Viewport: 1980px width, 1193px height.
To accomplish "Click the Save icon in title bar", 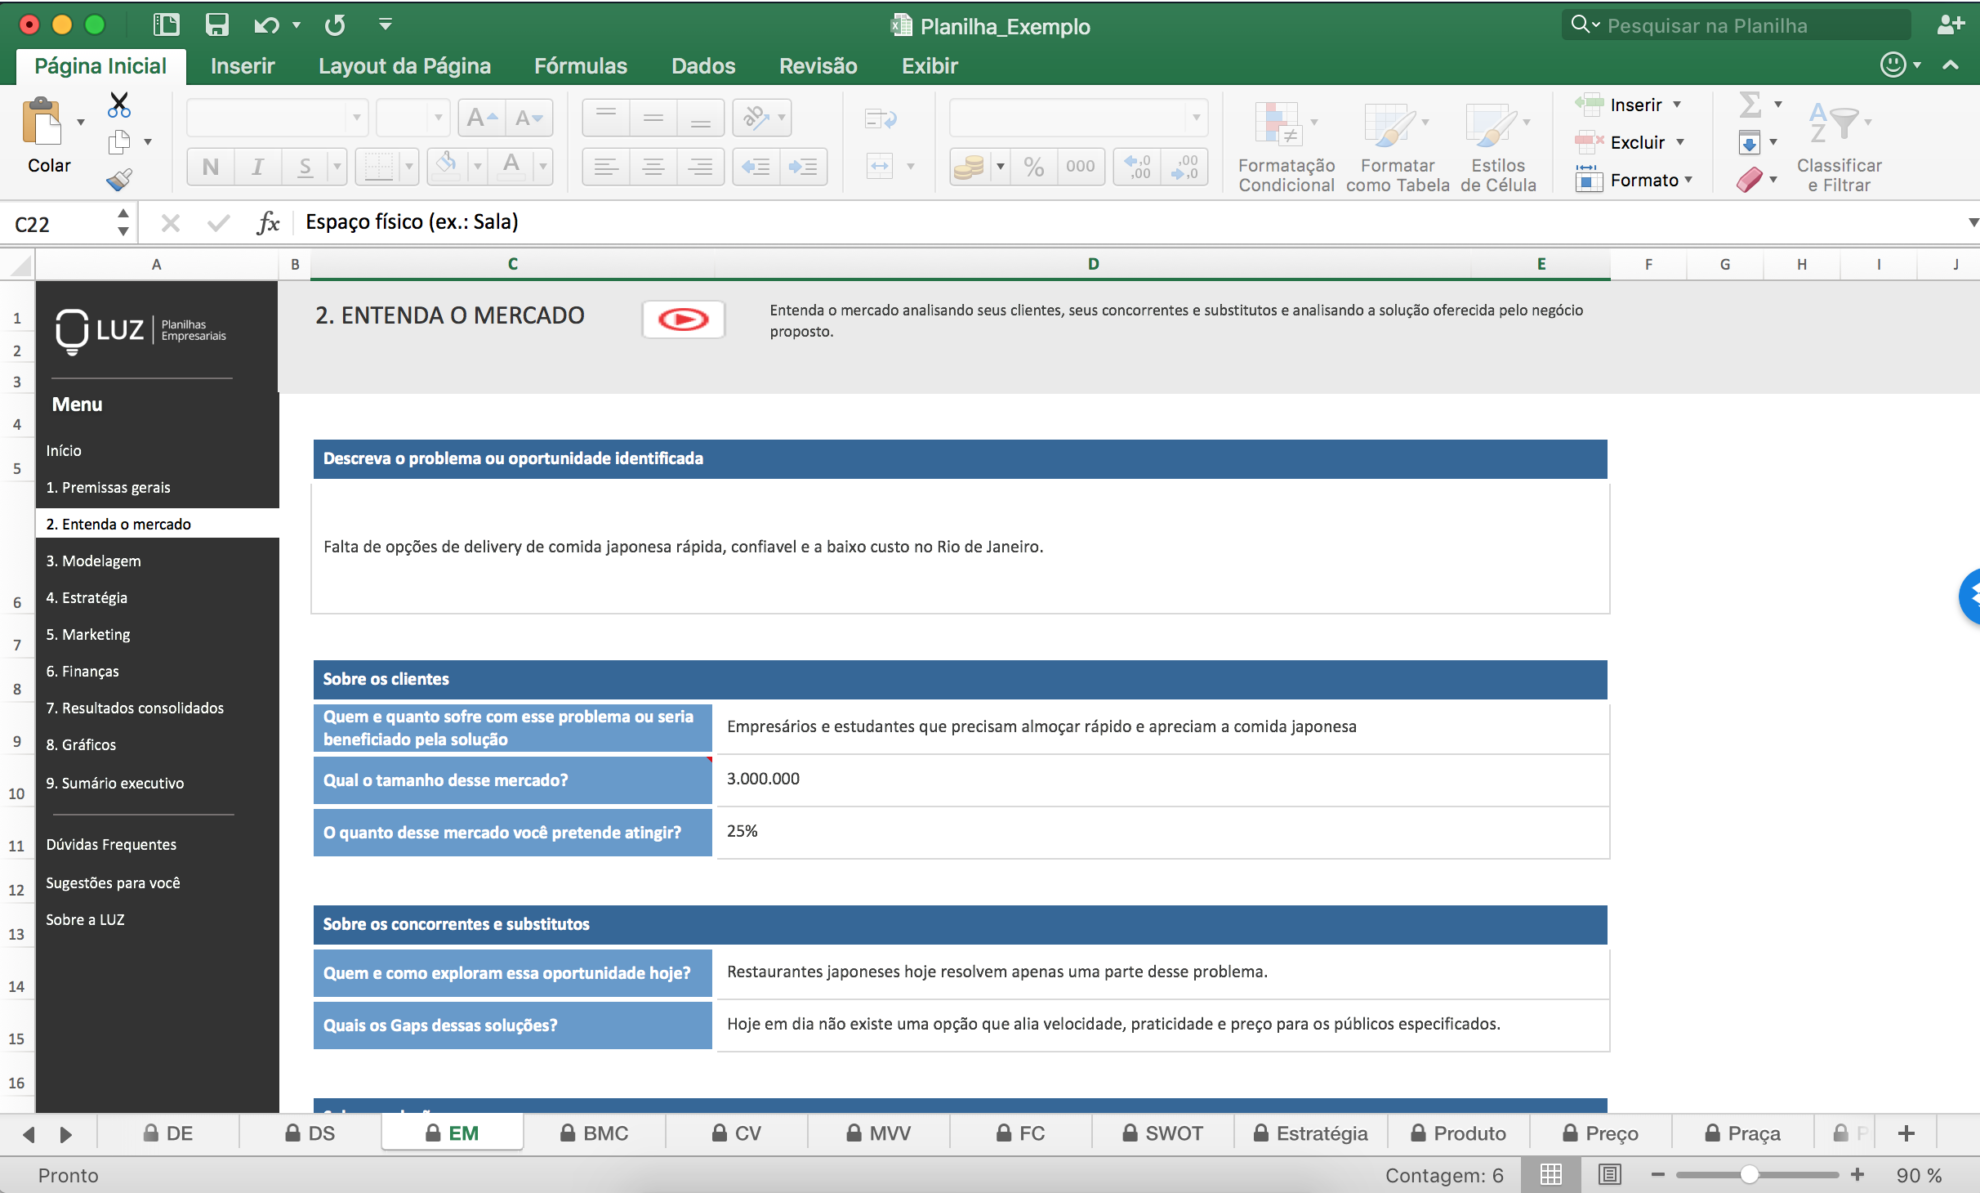I will pos(216,25).
